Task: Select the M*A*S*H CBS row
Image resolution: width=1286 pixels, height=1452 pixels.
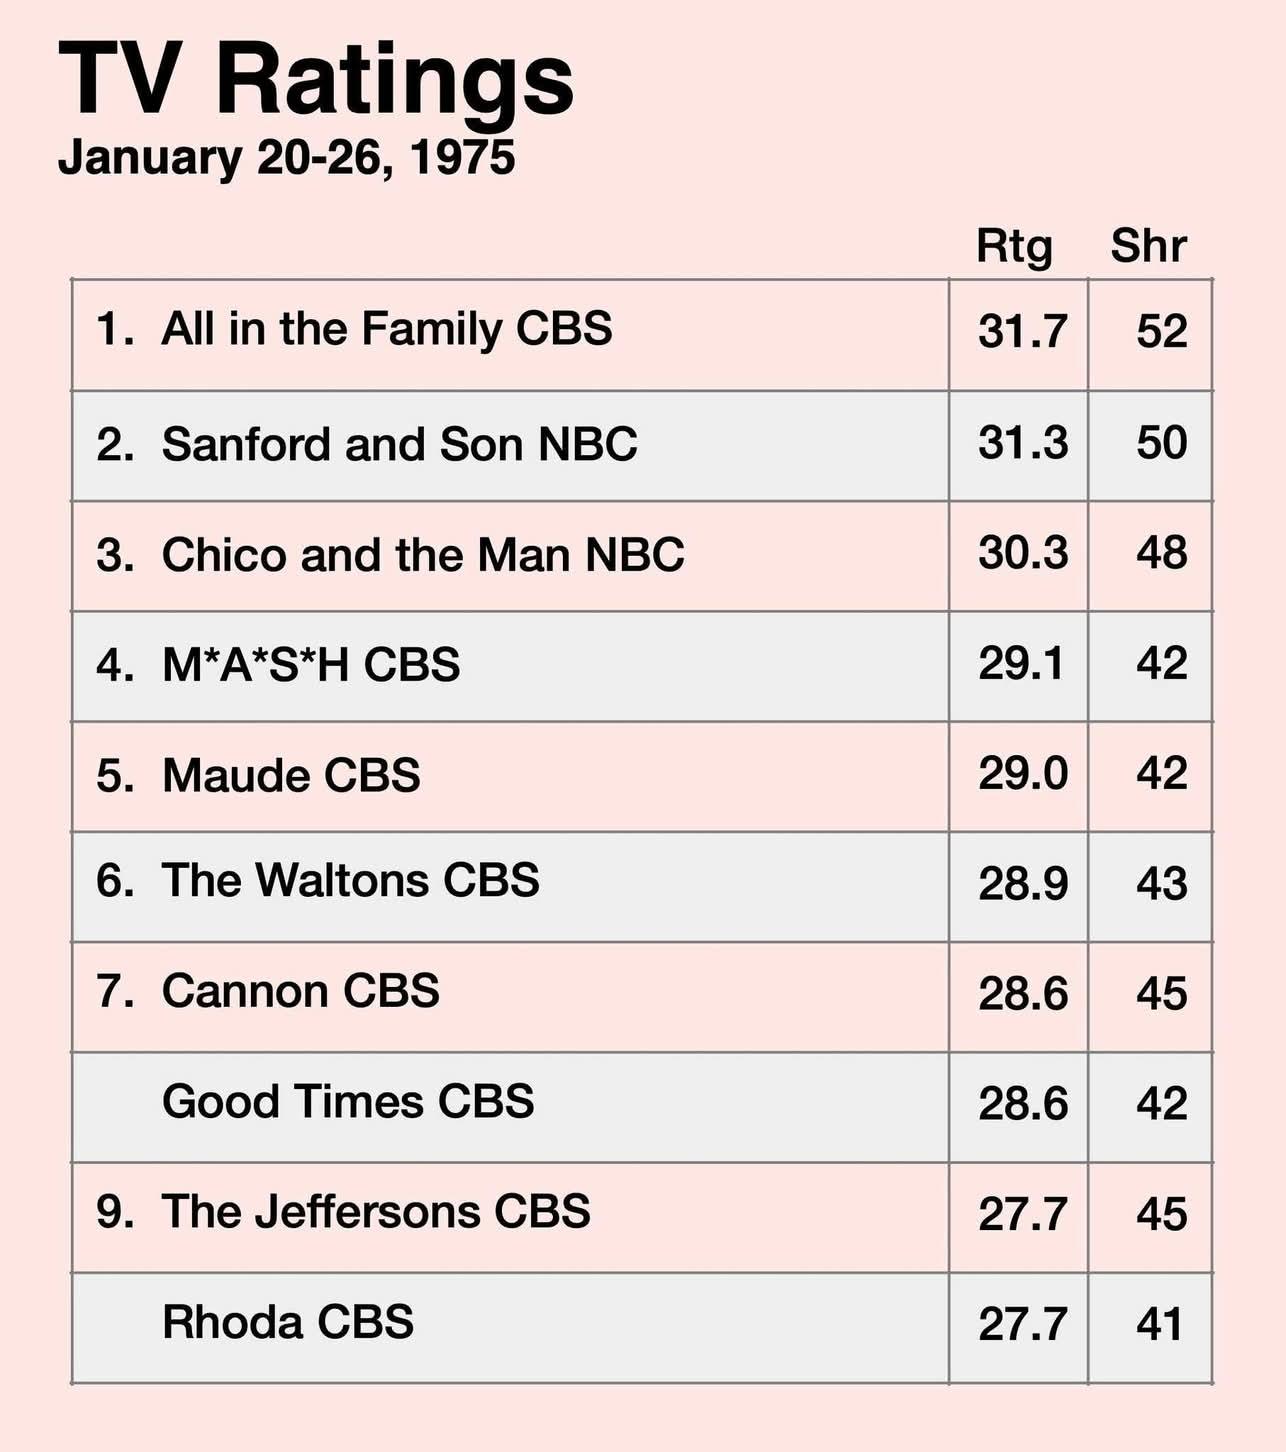Action: click(311, 665)
